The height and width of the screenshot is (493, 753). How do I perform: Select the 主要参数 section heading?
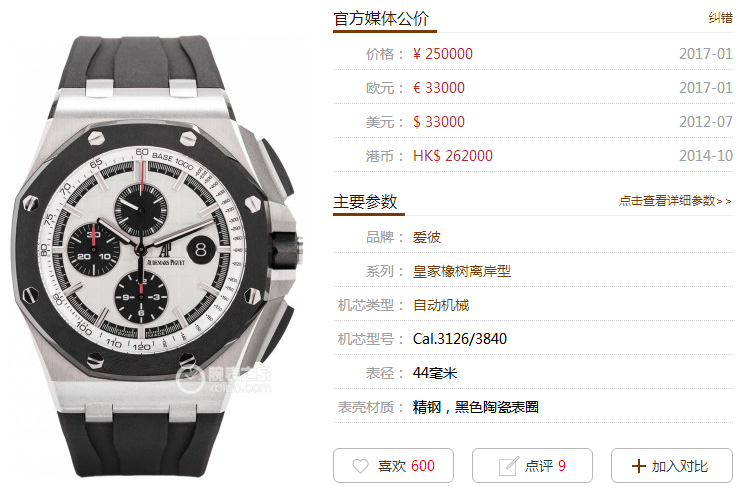point(365,202)
